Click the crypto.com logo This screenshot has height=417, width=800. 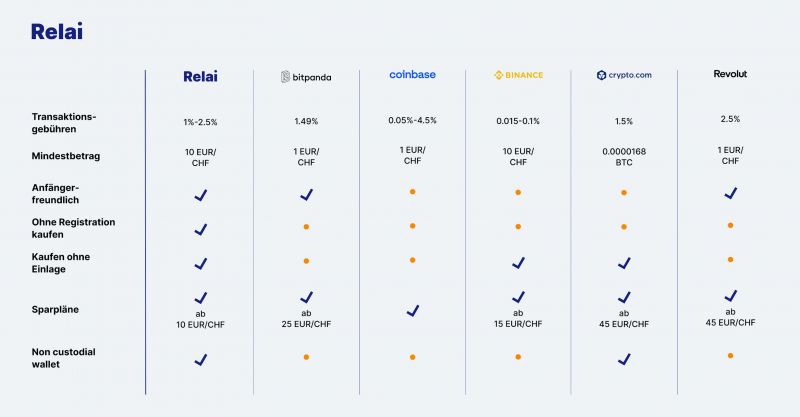point(624,75)
